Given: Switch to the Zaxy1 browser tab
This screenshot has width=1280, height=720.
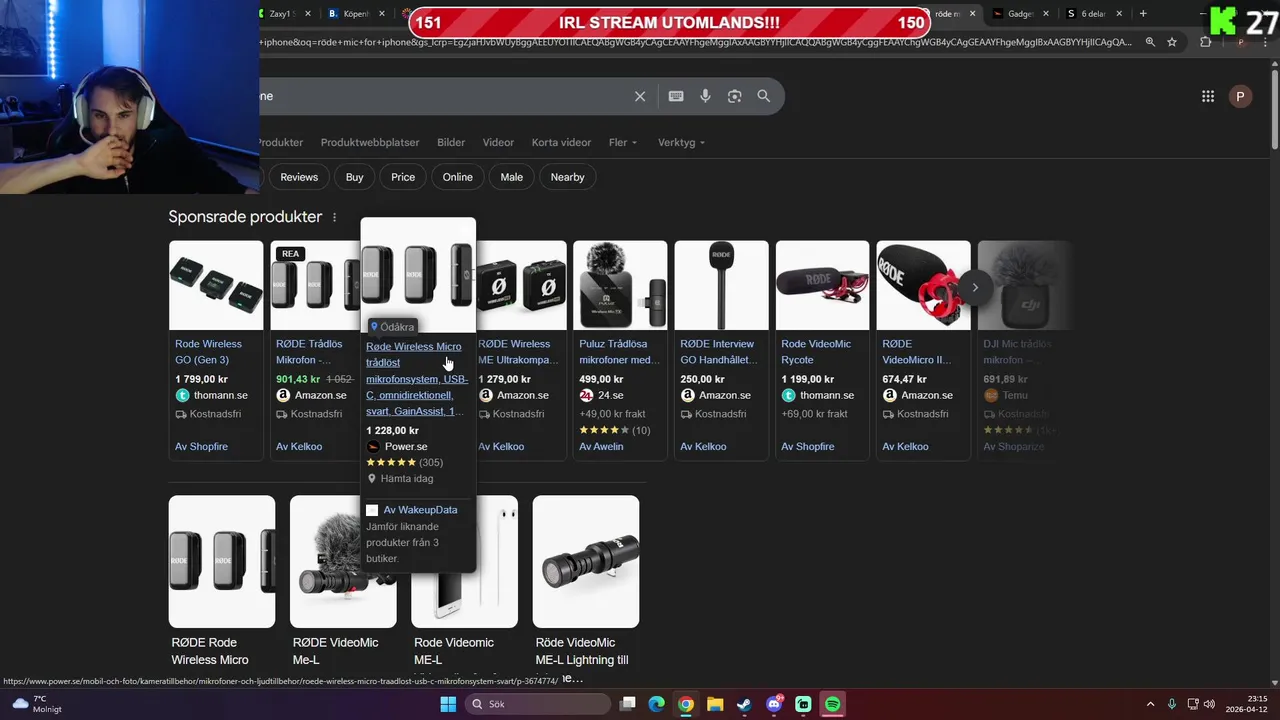Looking at the screenshot, I should (x=285, y=14).
